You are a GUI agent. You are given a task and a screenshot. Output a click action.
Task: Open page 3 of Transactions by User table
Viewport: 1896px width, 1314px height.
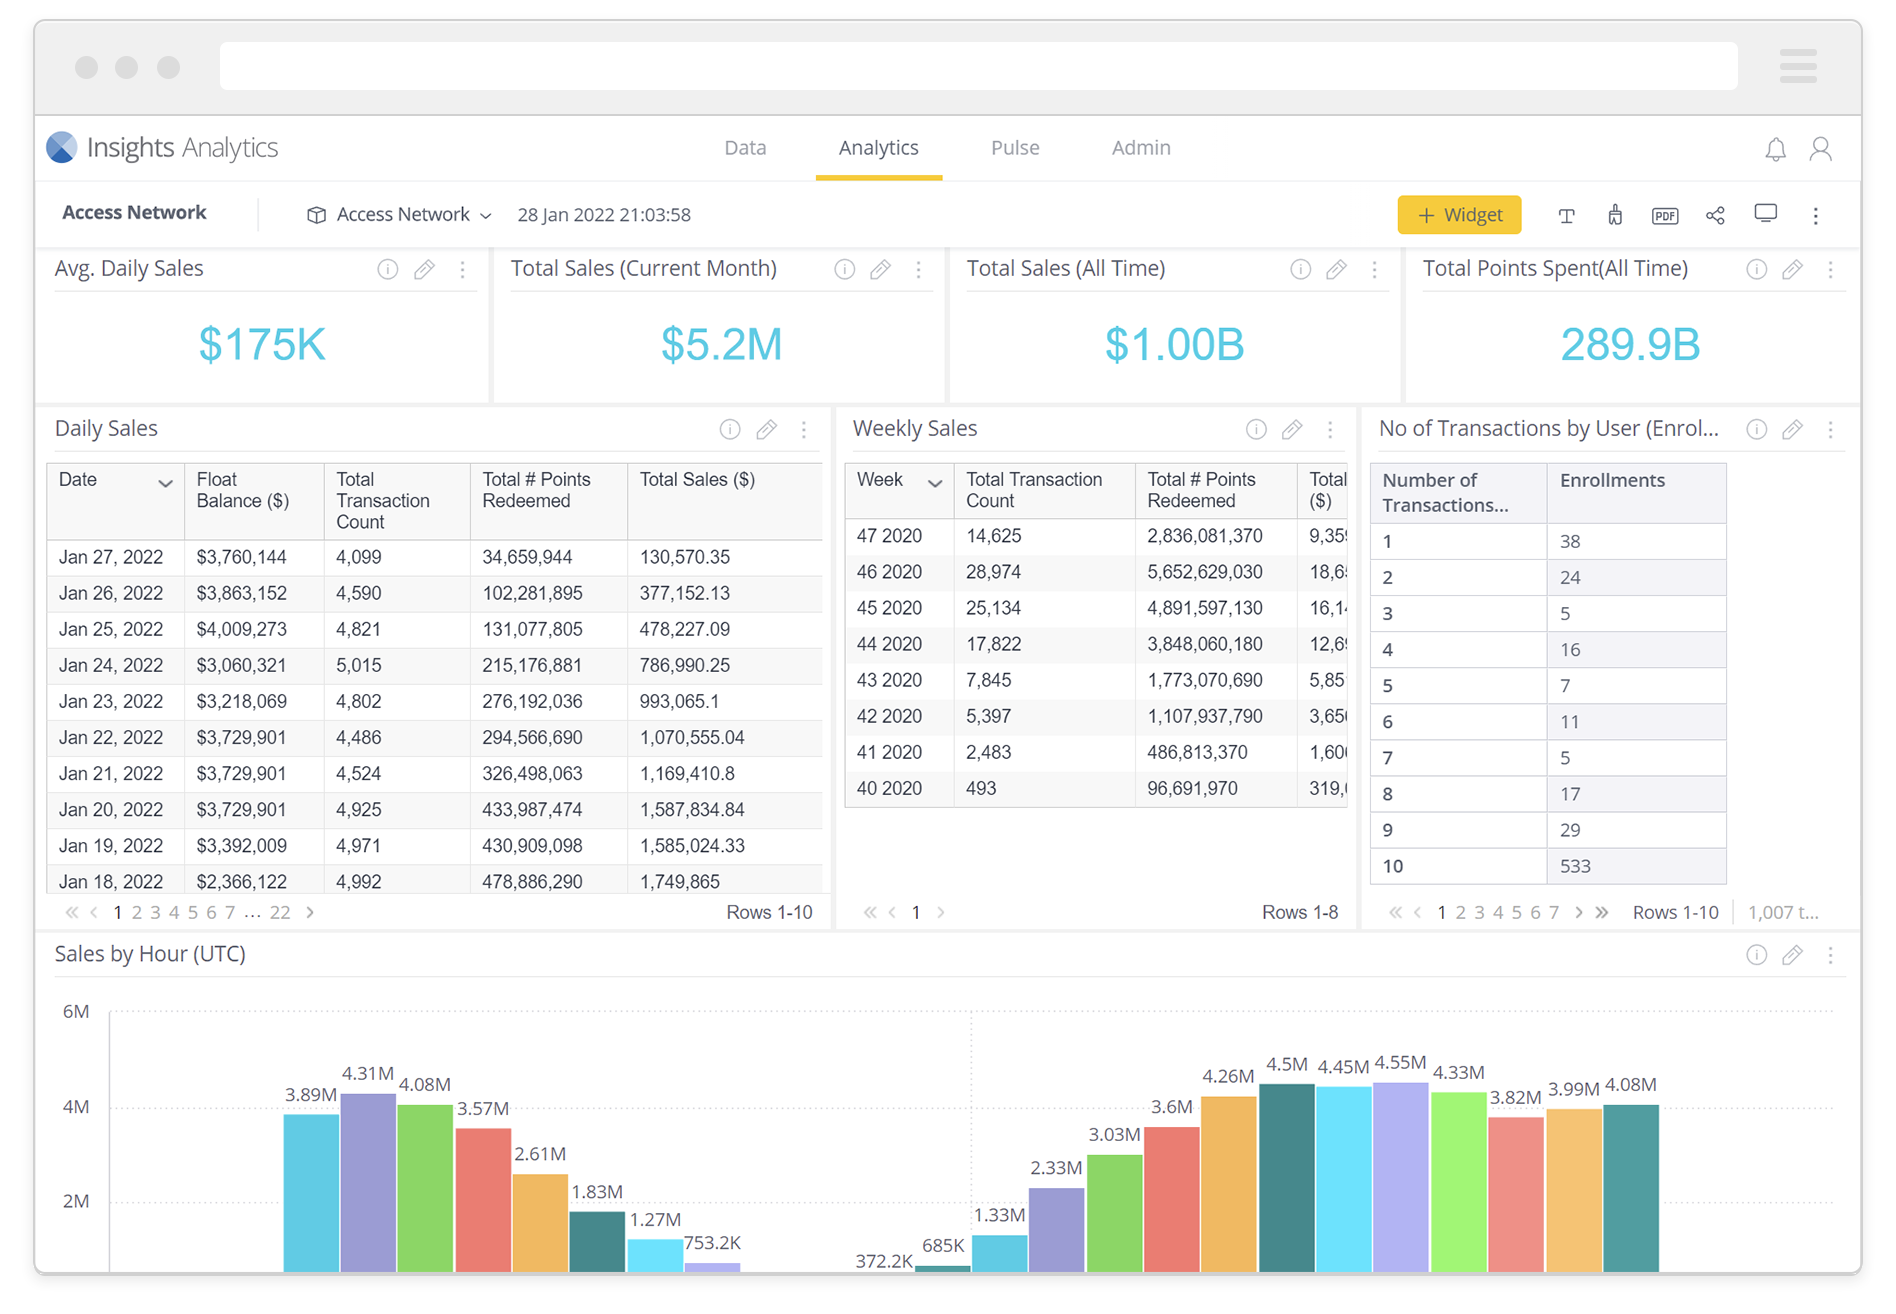pos(1479,912)
